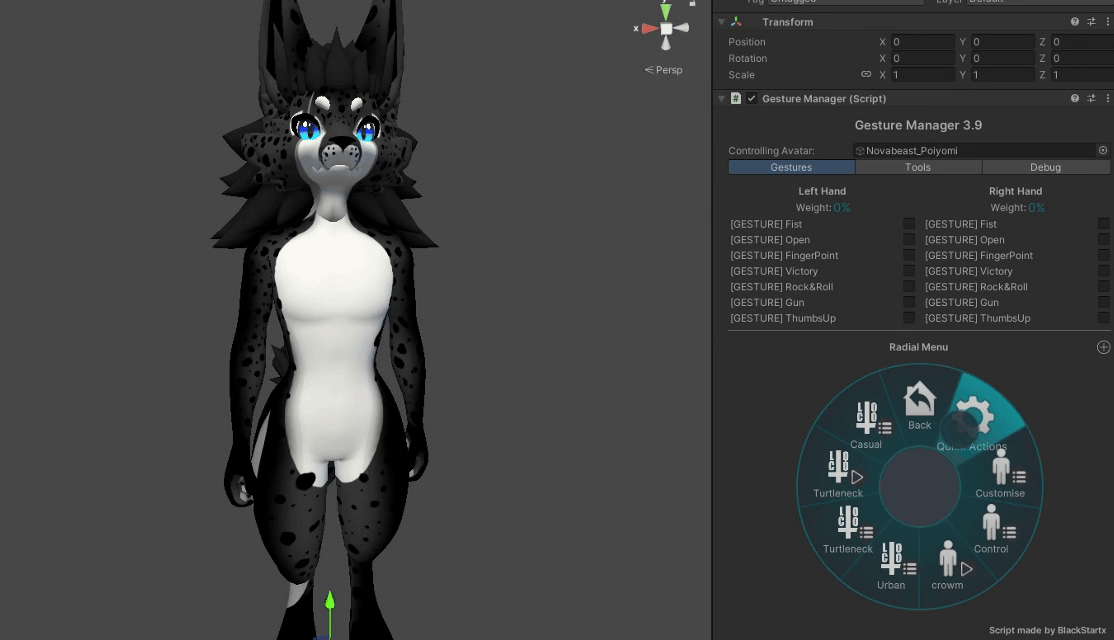Open the Gesture Manager presets icon

pyautogui.click(x=1091, y=99)
